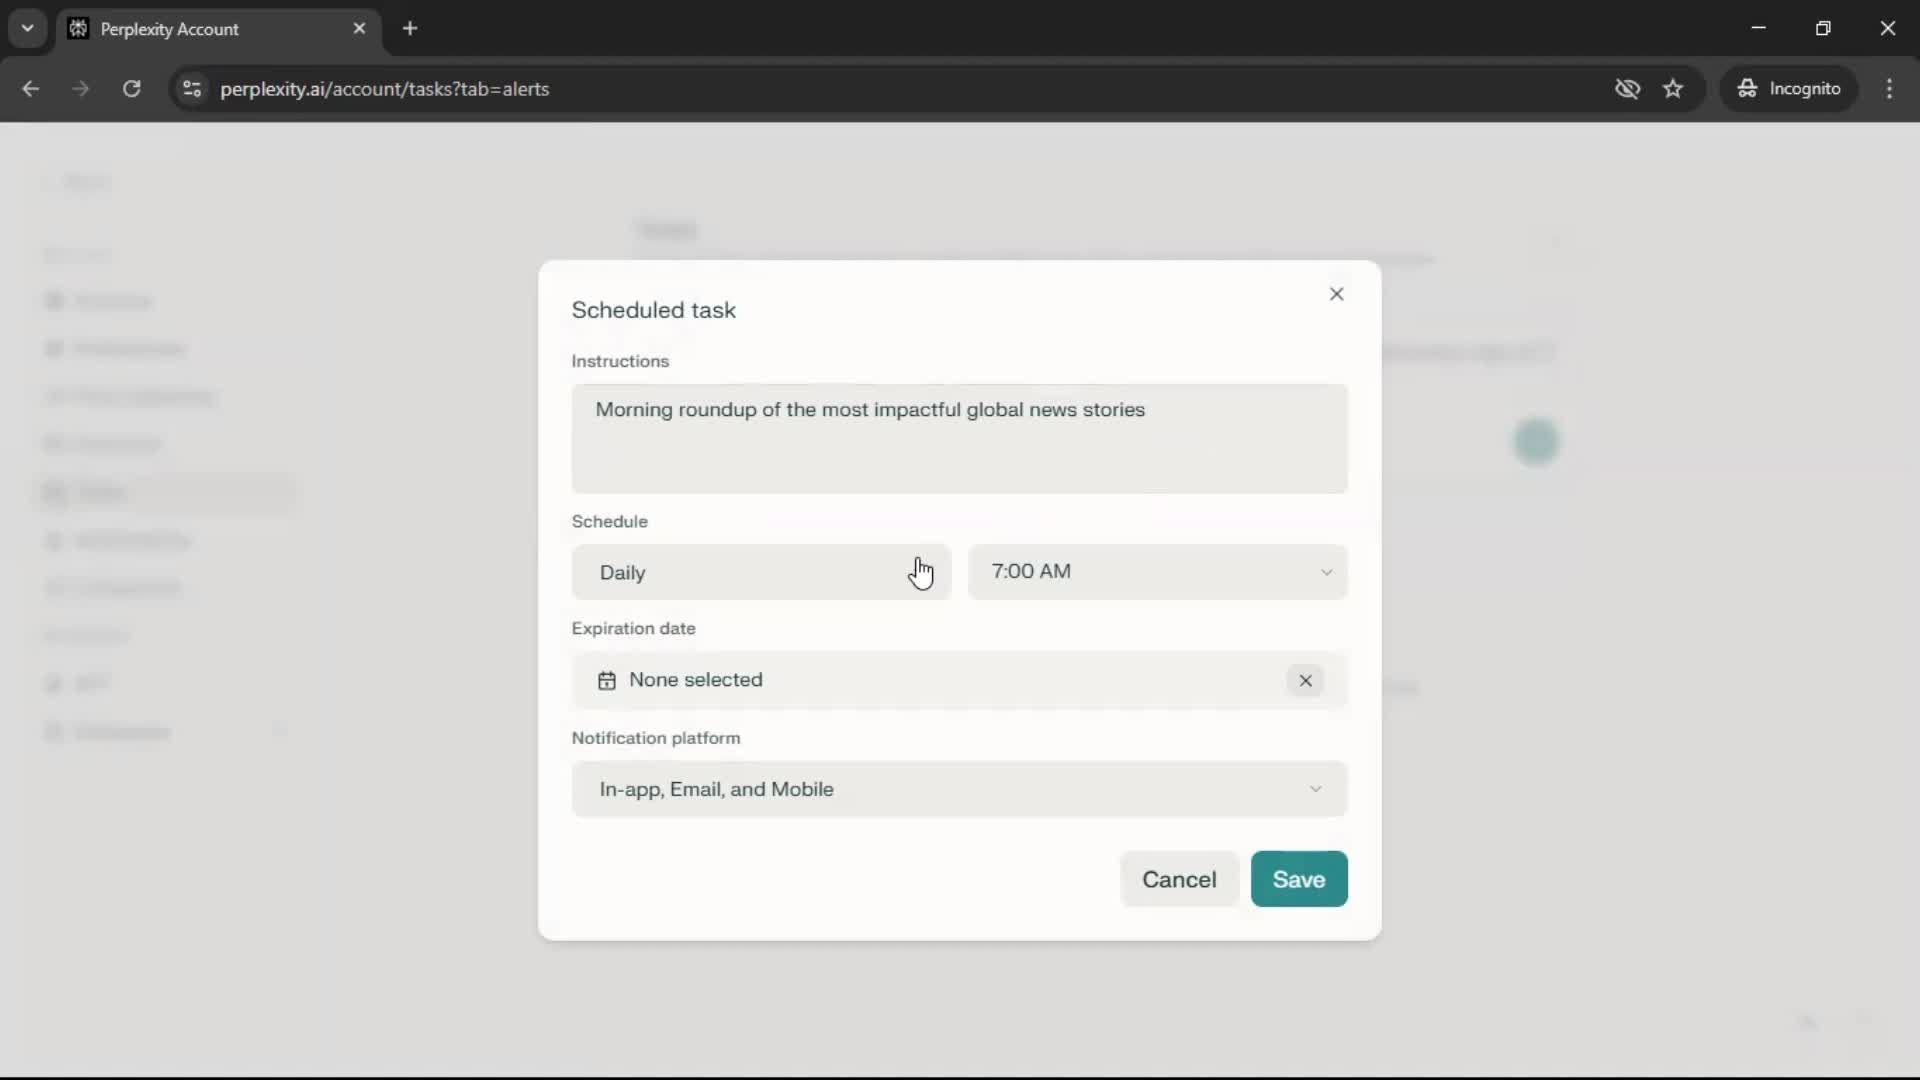Go back using browser back arrow
This screenshot has width=1920, height=1080.
click(x=31, y=89)
